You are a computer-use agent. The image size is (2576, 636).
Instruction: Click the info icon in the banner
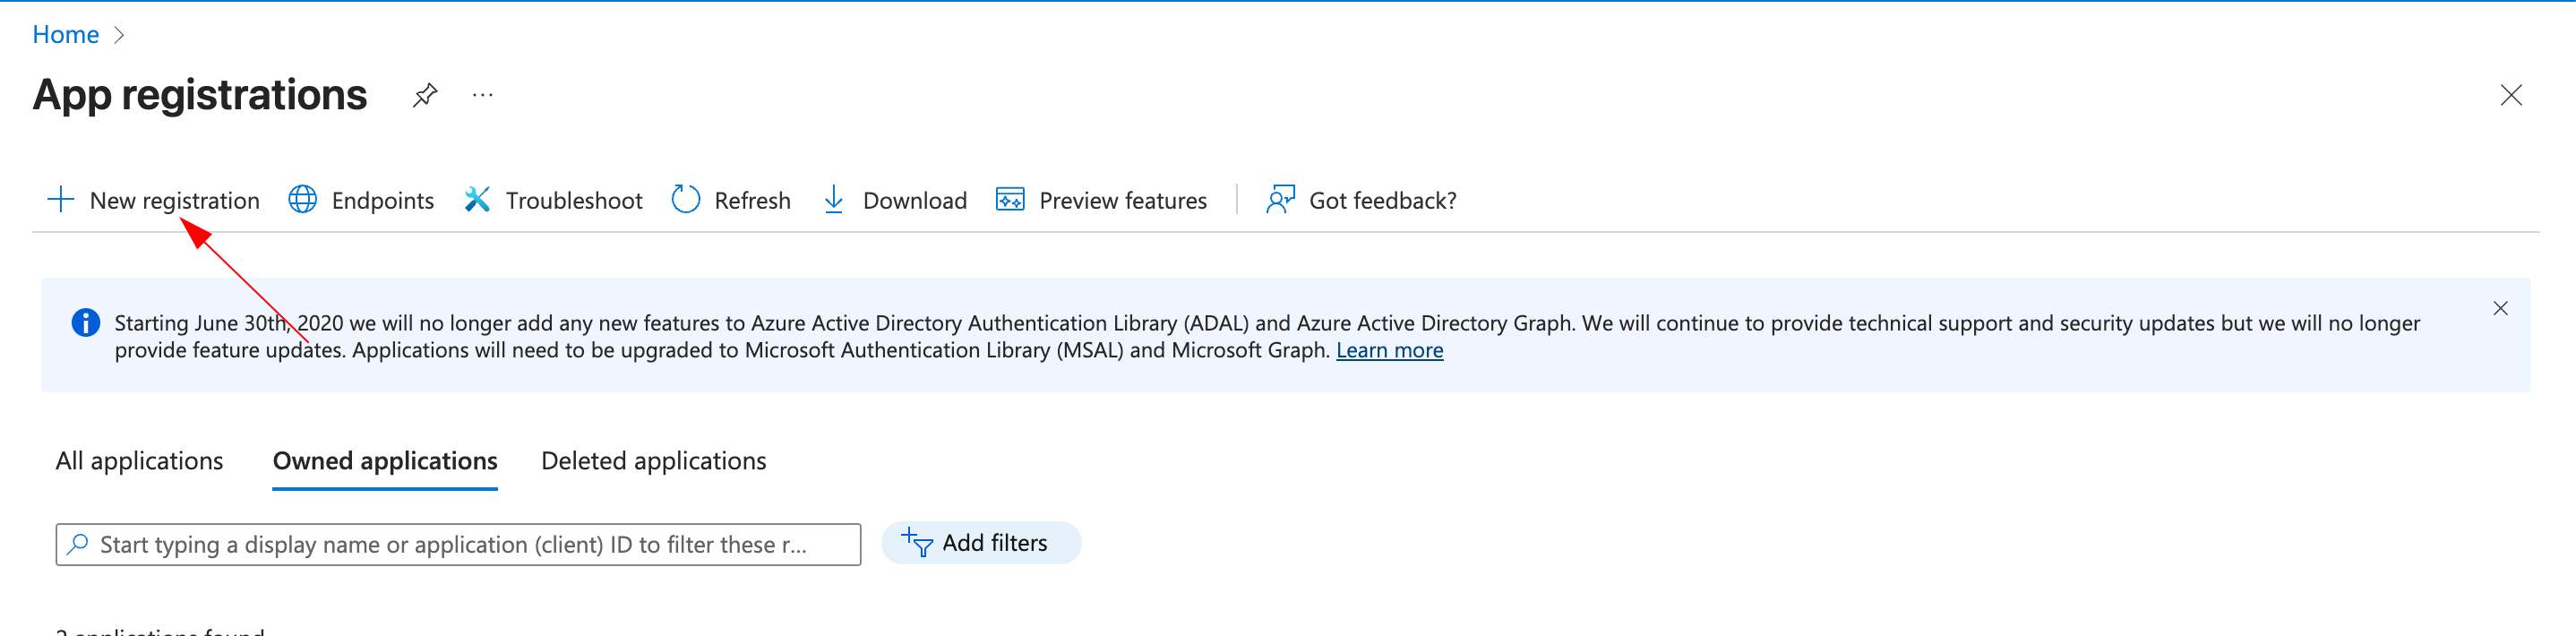[x=86, y=323]
